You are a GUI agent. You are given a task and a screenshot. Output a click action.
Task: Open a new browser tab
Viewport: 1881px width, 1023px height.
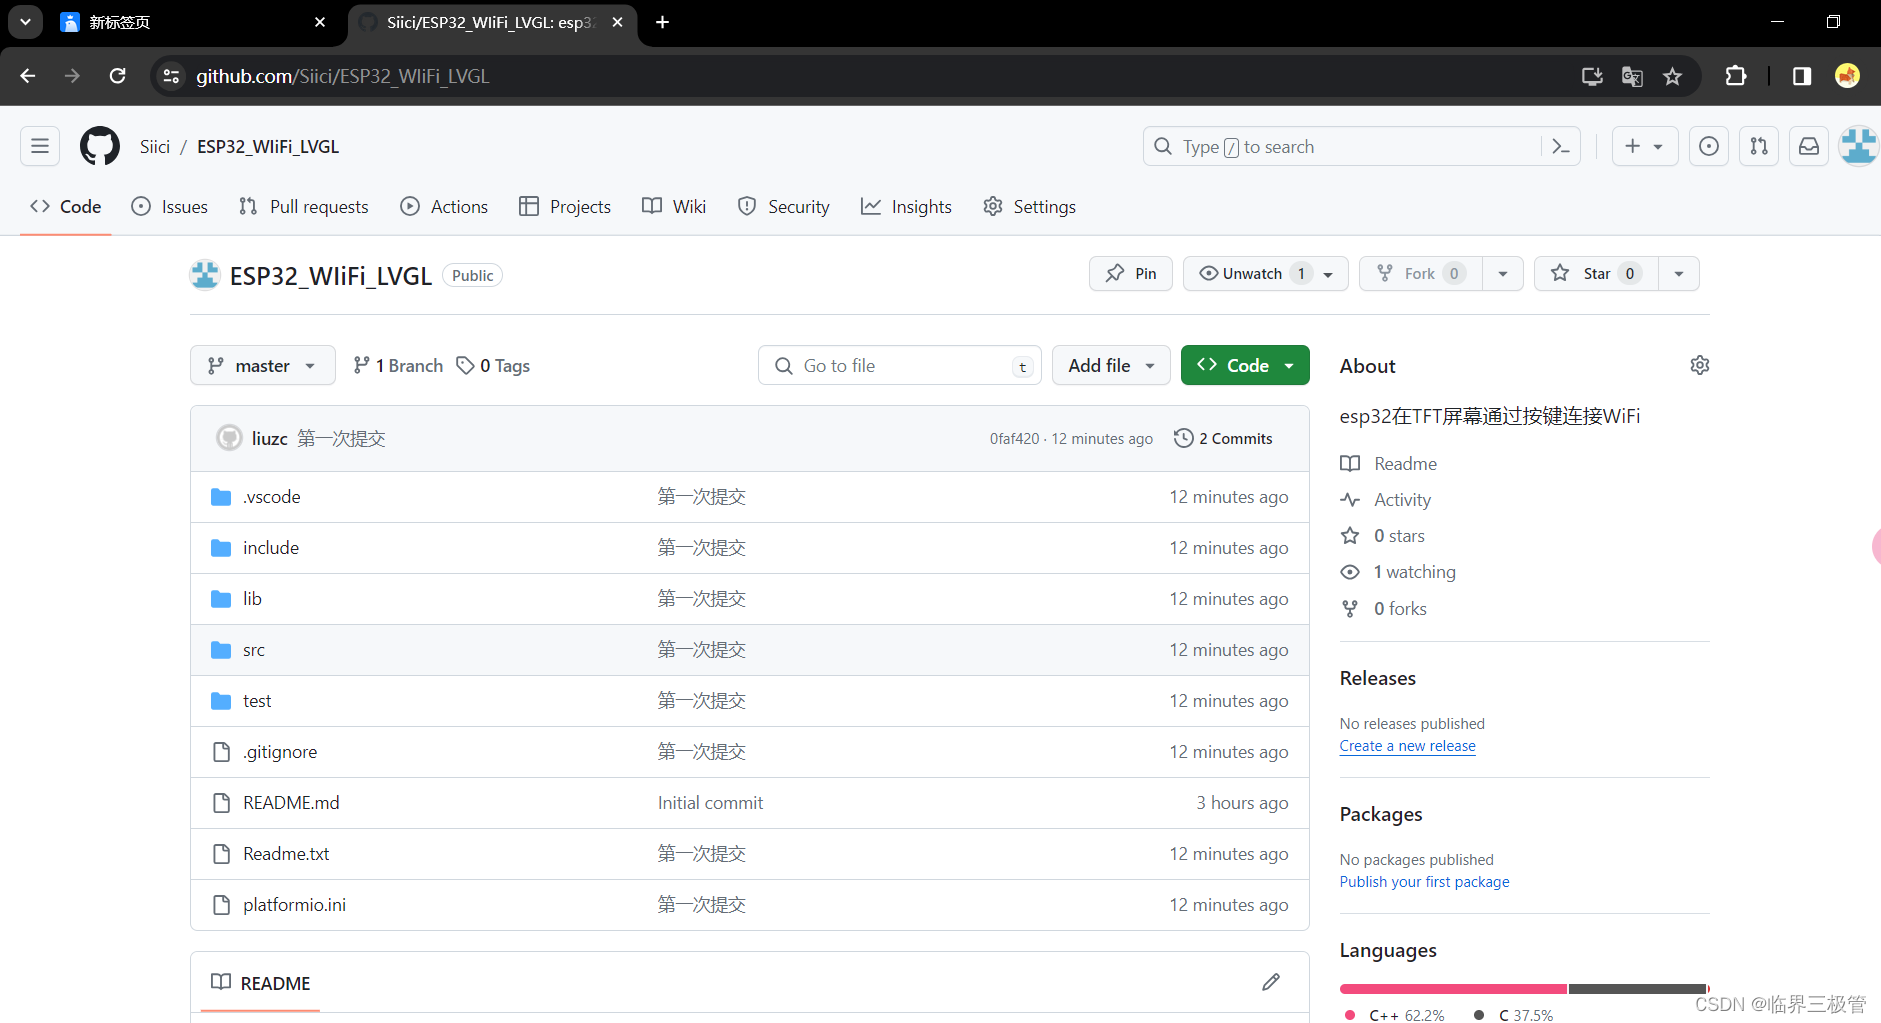coord(662,22)
